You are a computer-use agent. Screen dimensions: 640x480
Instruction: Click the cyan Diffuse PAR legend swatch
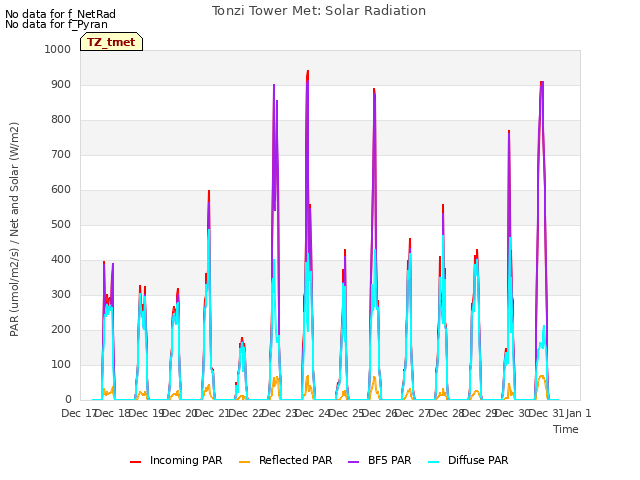pyautogui.click(x=433, y=461)
